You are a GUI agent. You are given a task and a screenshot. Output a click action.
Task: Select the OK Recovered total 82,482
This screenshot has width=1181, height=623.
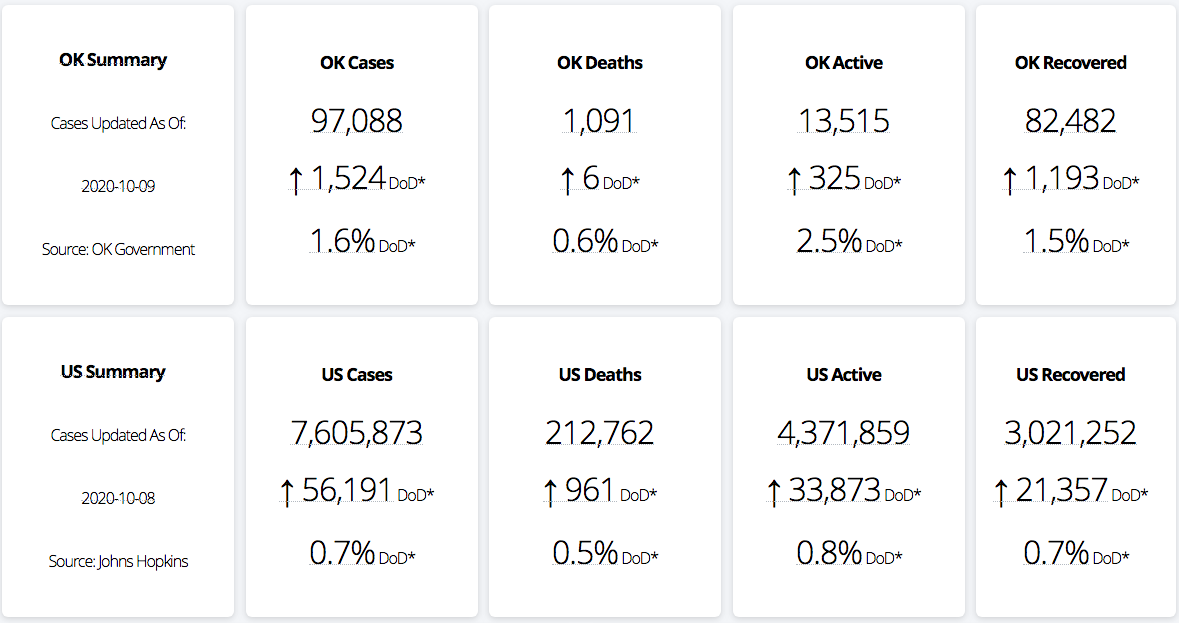pyautogui.click(x=1070, y=121)
